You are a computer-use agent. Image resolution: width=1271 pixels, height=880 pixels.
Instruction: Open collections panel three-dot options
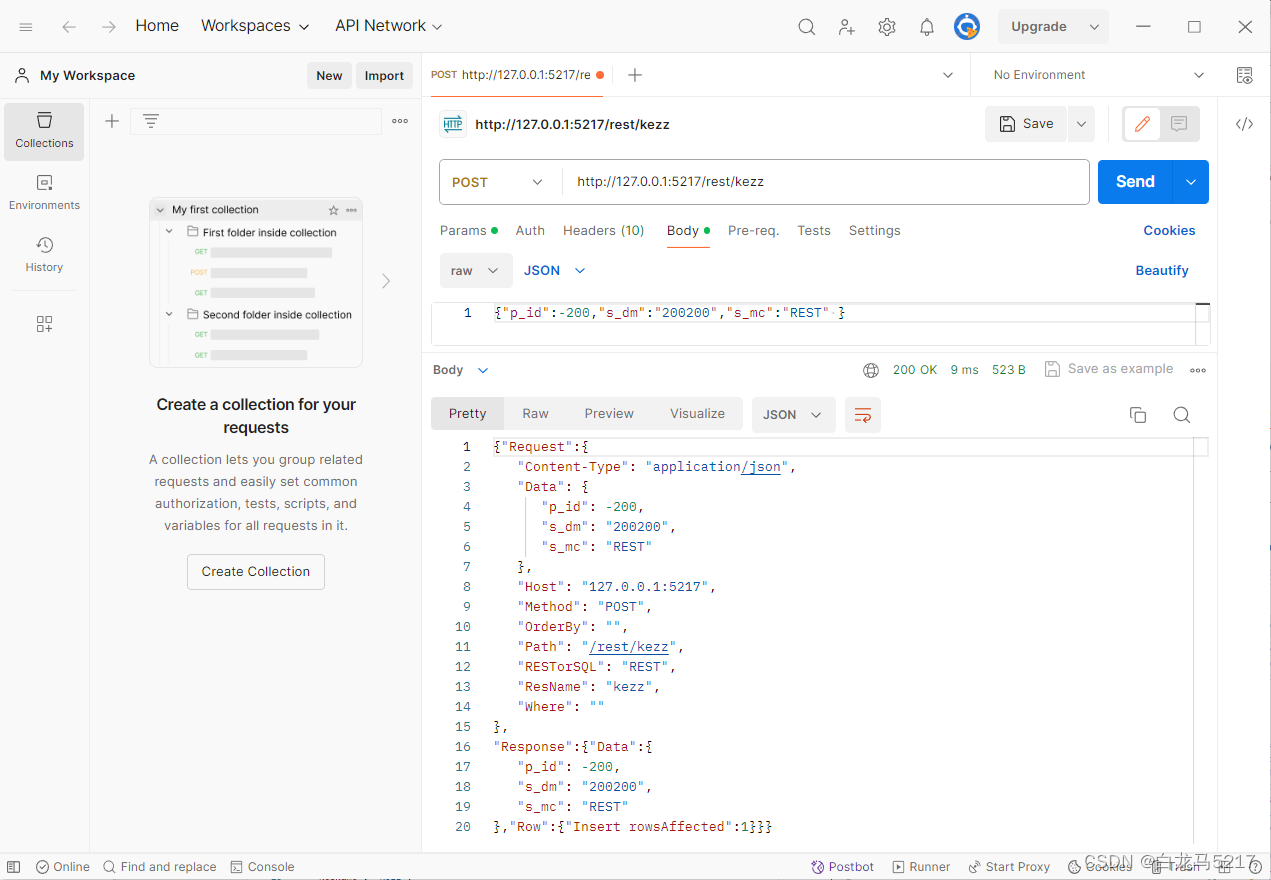(400, 121)
